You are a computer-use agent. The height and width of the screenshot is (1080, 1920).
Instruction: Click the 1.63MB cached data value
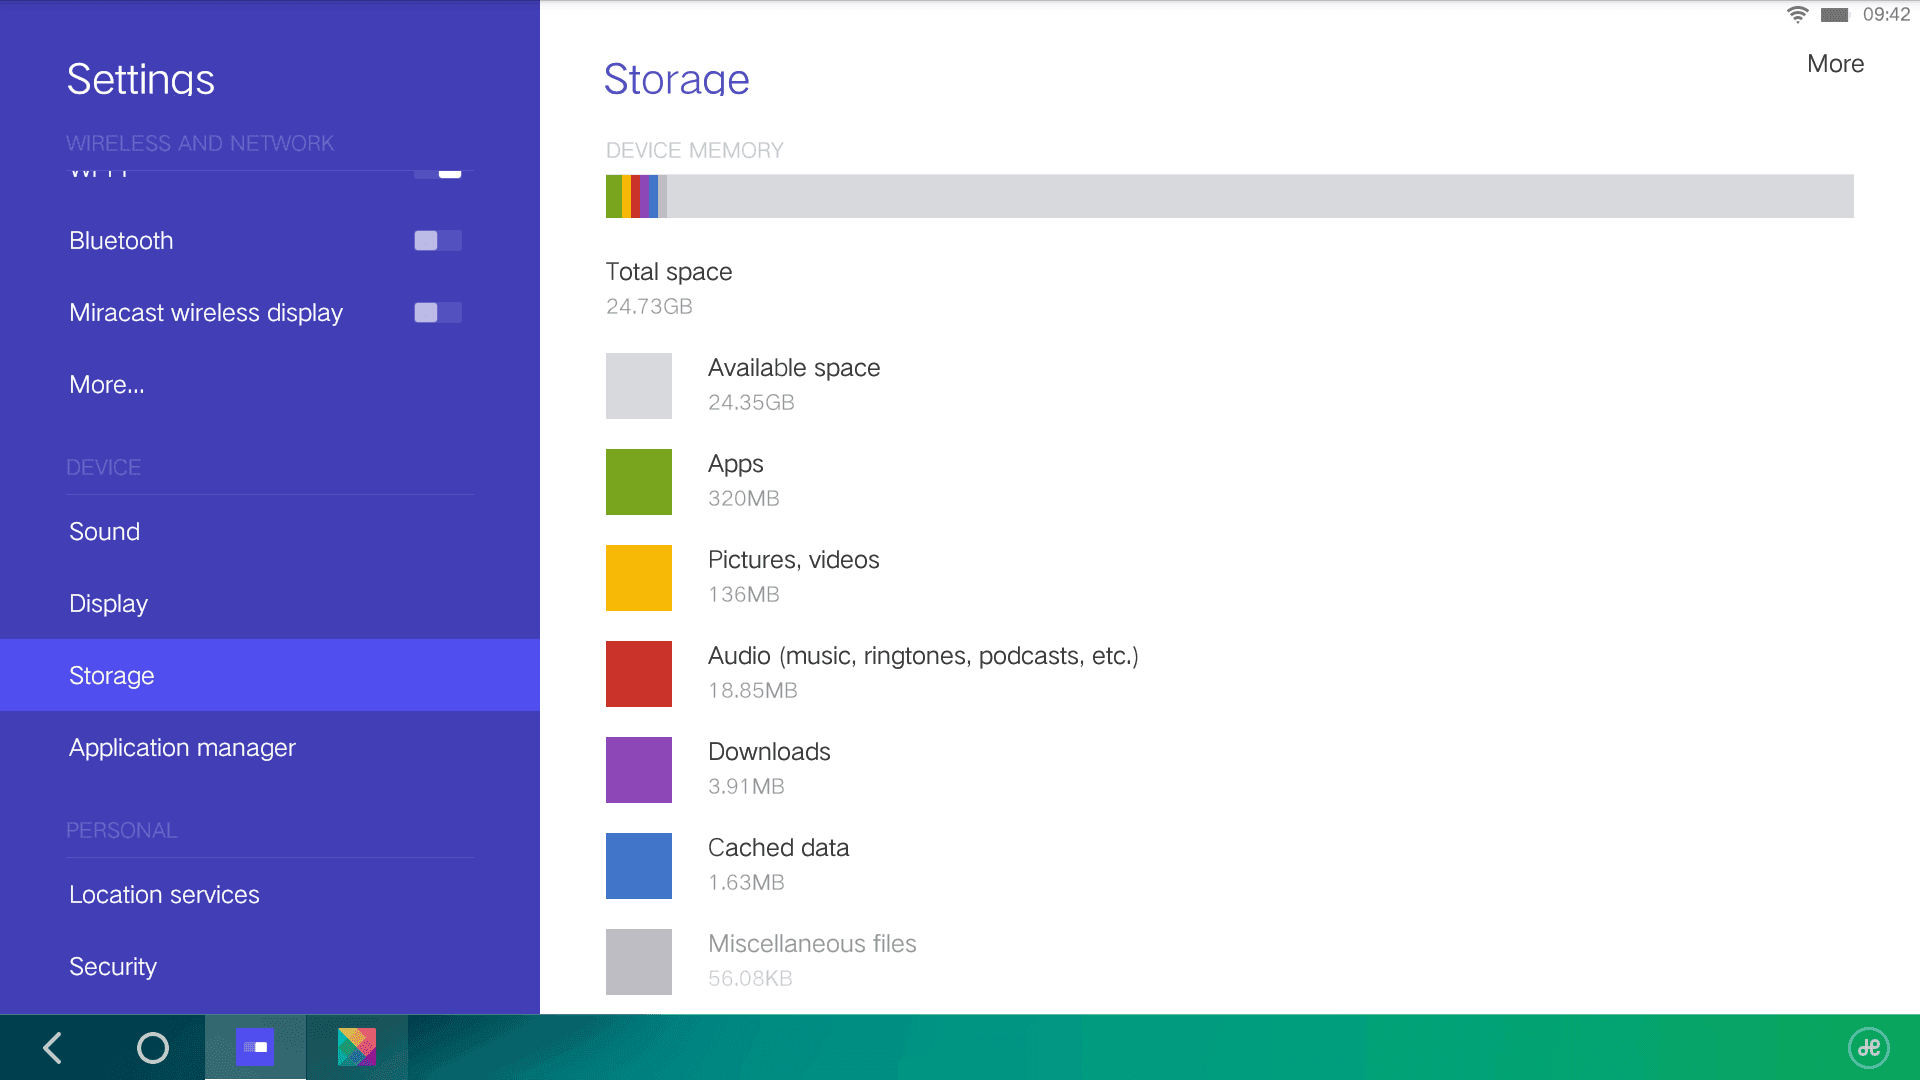point(746,883)
